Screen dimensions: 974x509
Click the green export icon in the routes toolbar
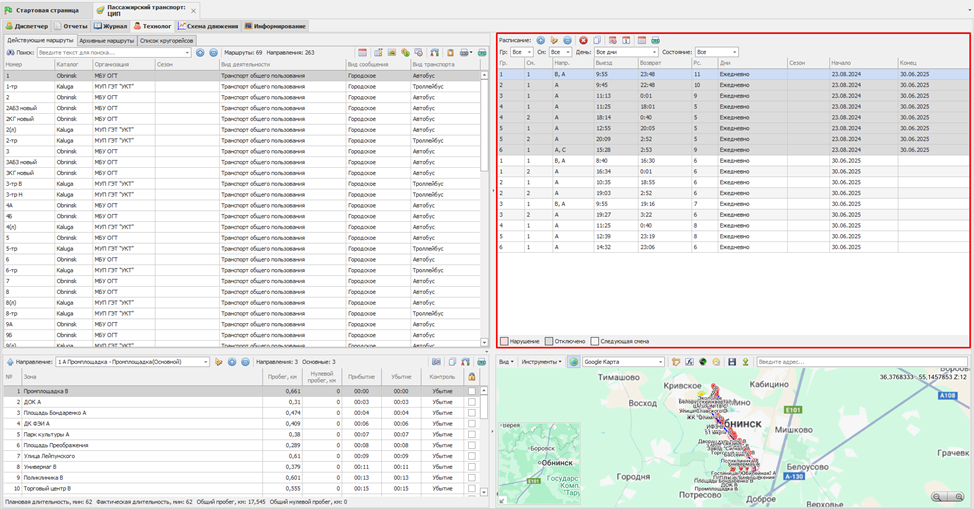tap(482, 53)
